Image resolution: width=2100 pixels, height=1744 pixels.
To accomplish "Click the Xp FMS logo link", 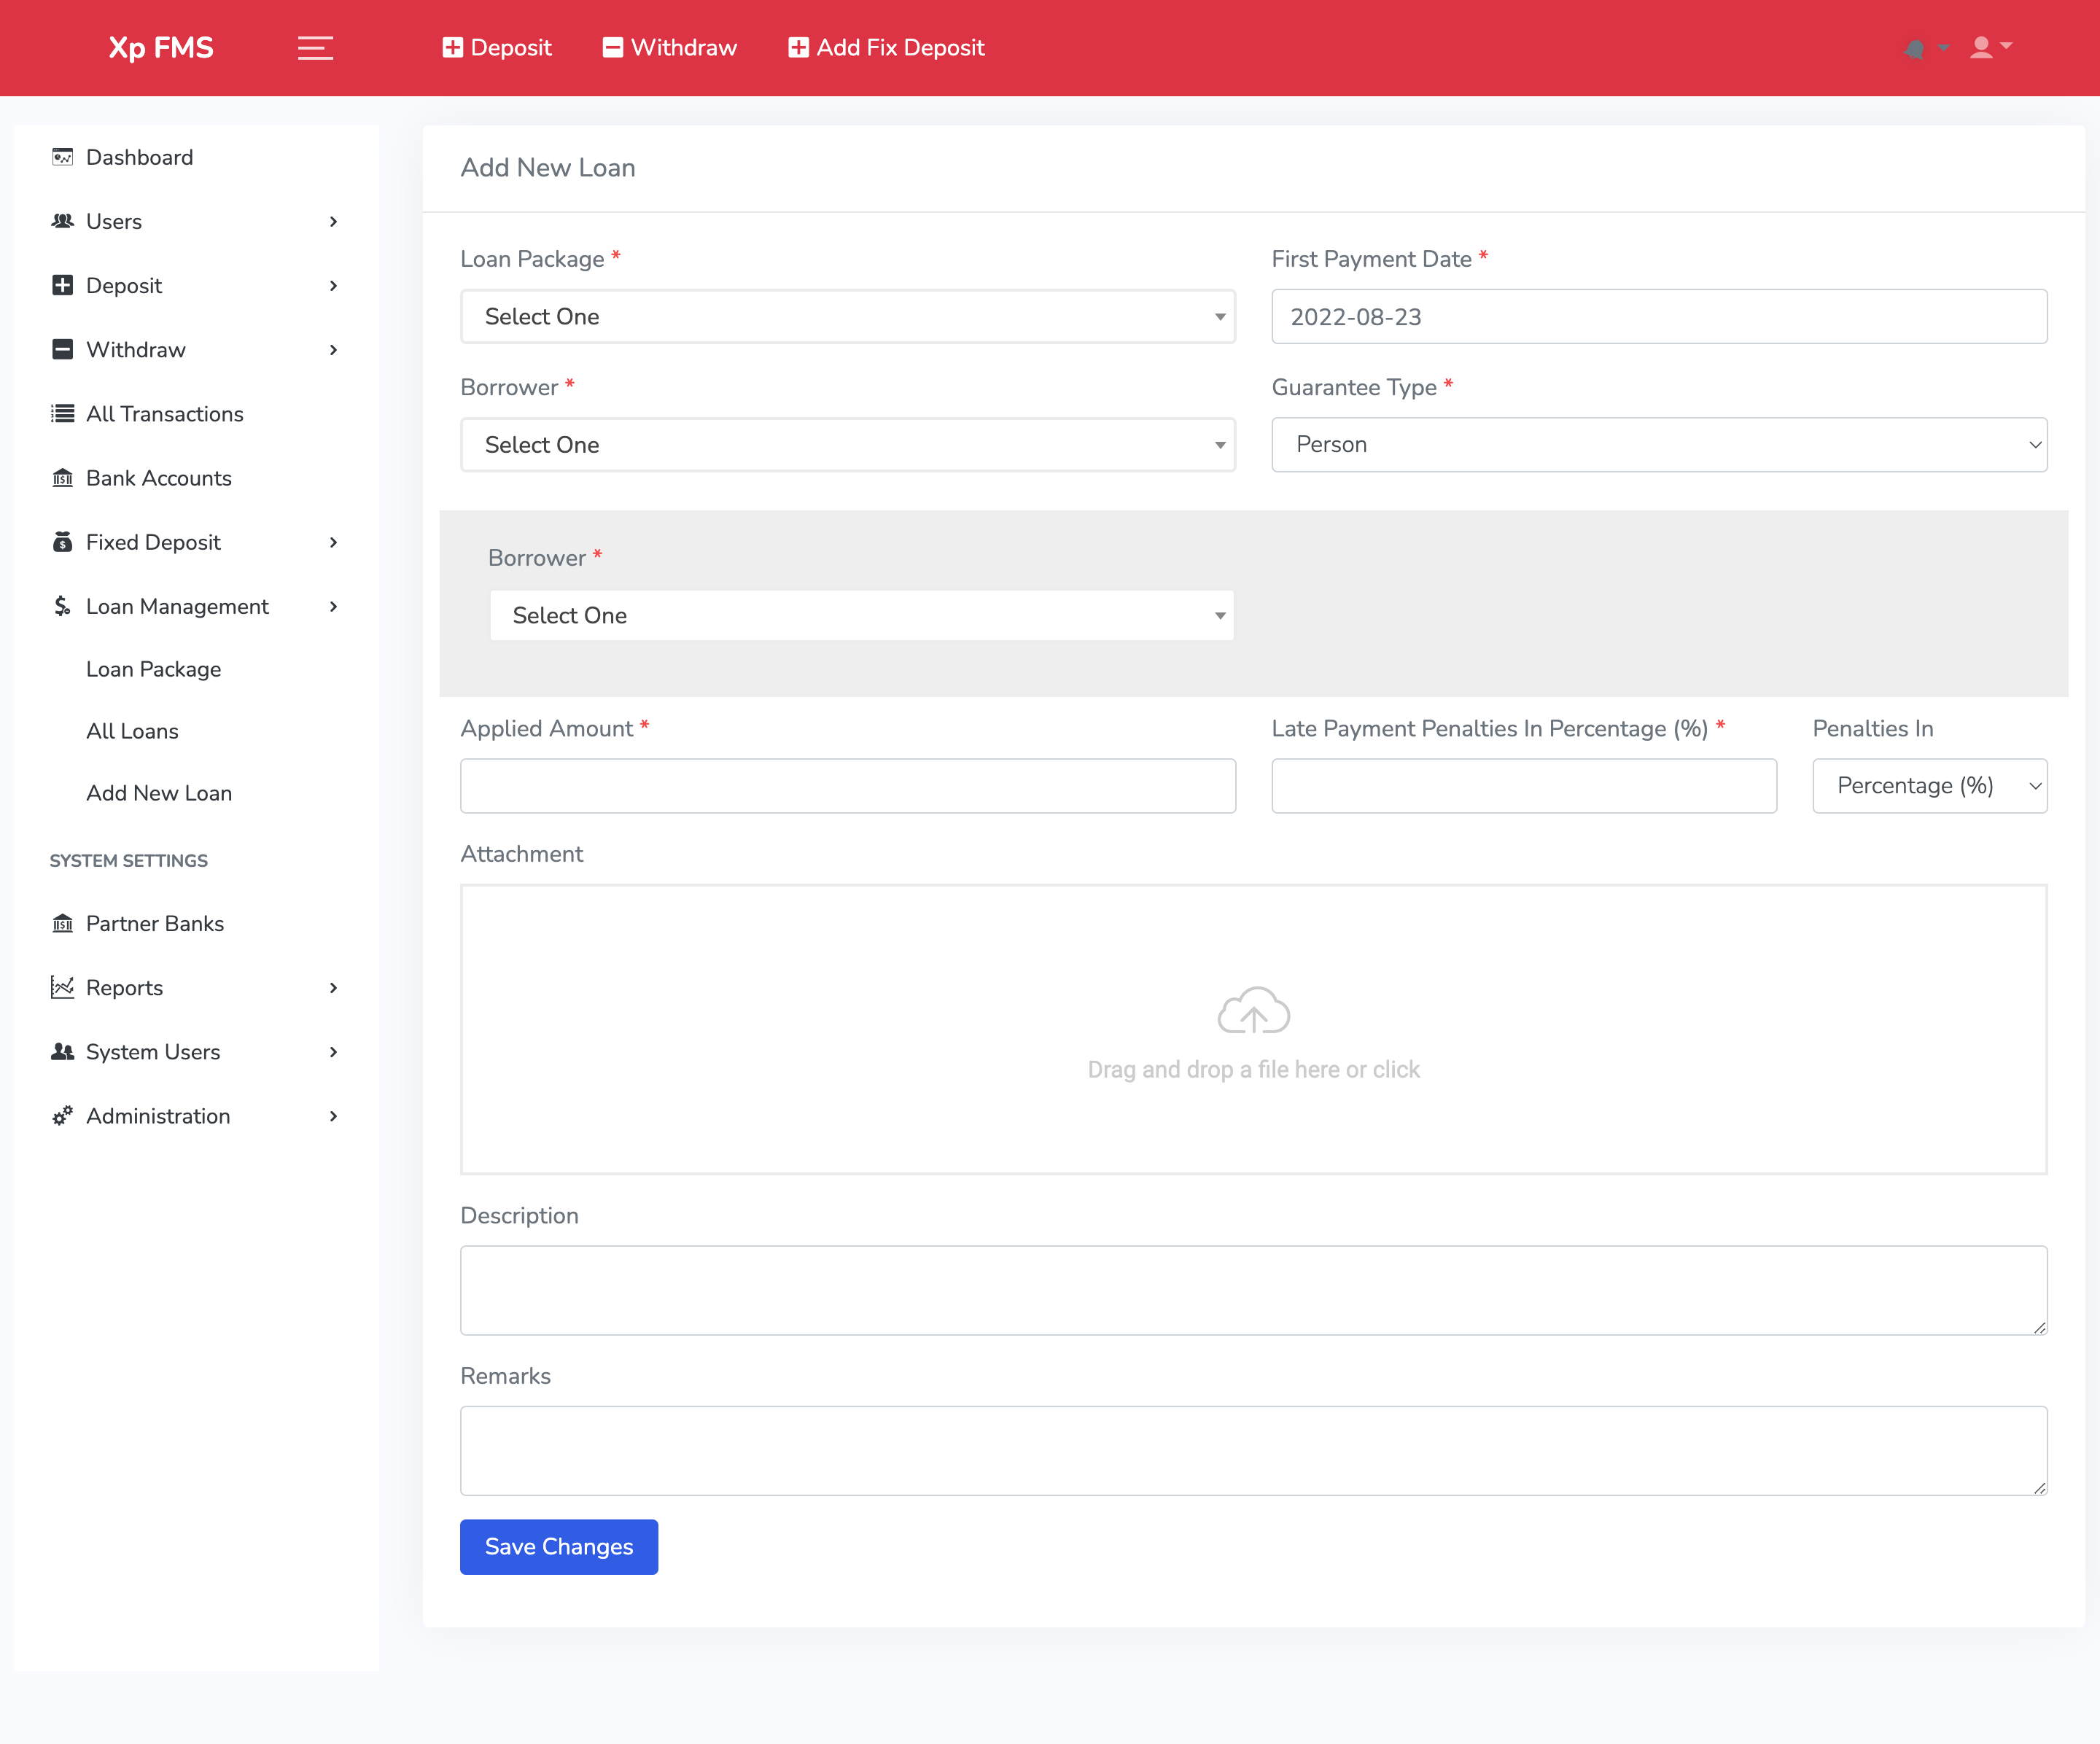I will tap(161, 48).
